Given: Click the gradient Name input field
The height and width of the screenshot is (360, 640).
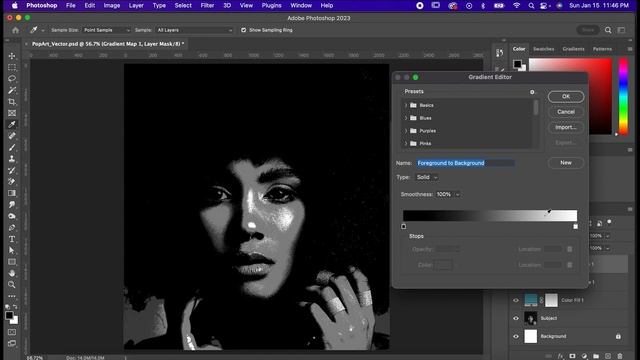Looking at the screenshot, I should point(466,163).
